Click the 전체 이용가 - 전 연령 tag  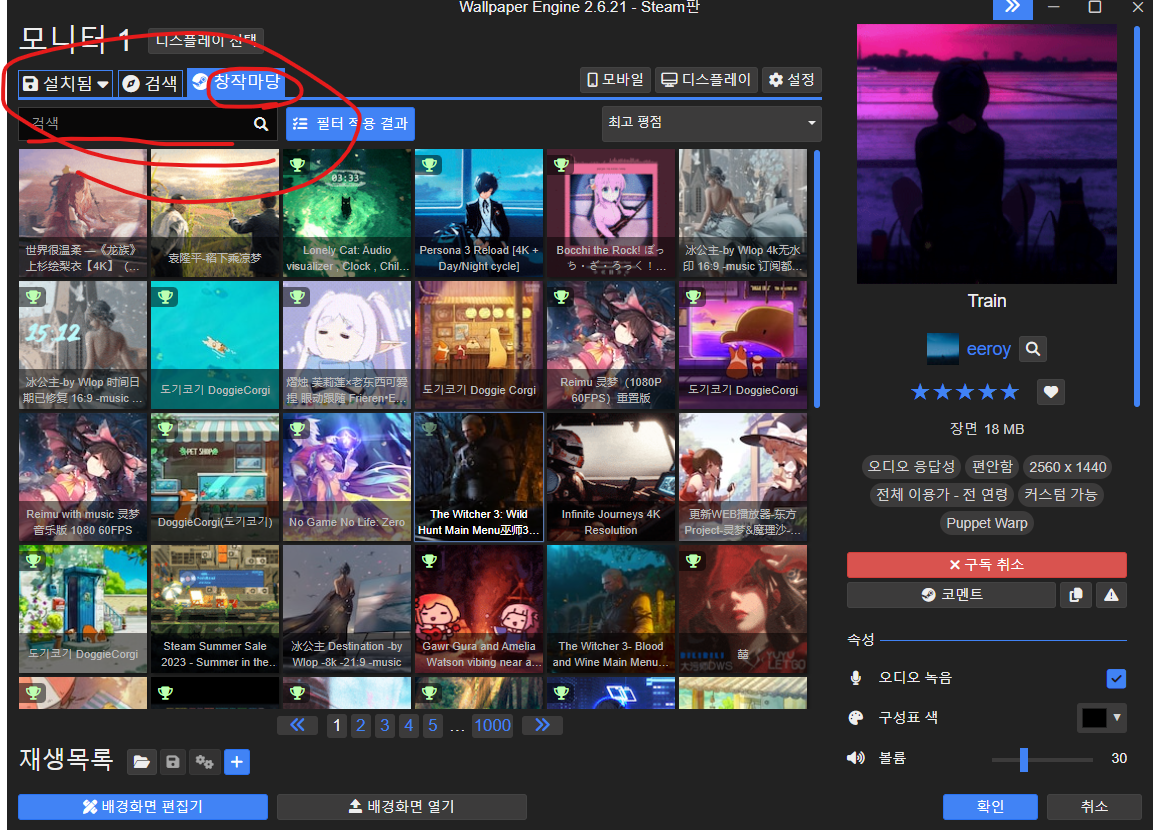942,495
